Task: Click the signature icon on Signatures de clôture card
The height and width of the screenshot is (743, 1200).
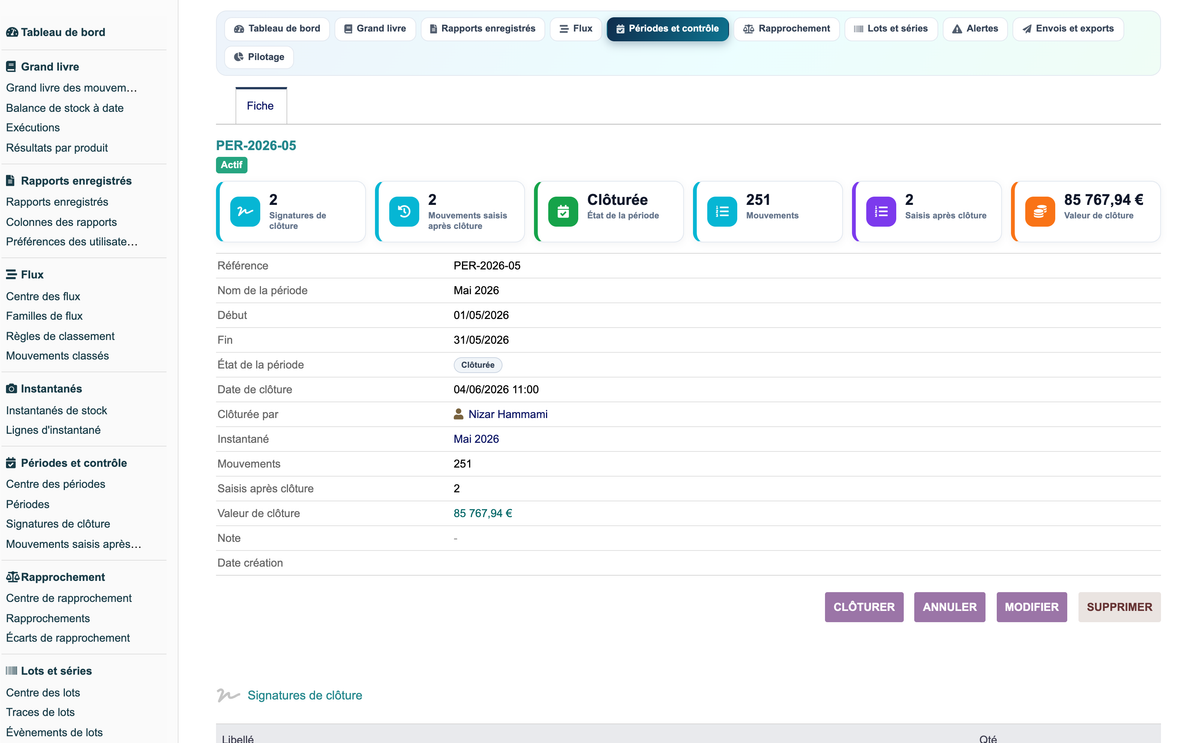Action: [245, 212]
